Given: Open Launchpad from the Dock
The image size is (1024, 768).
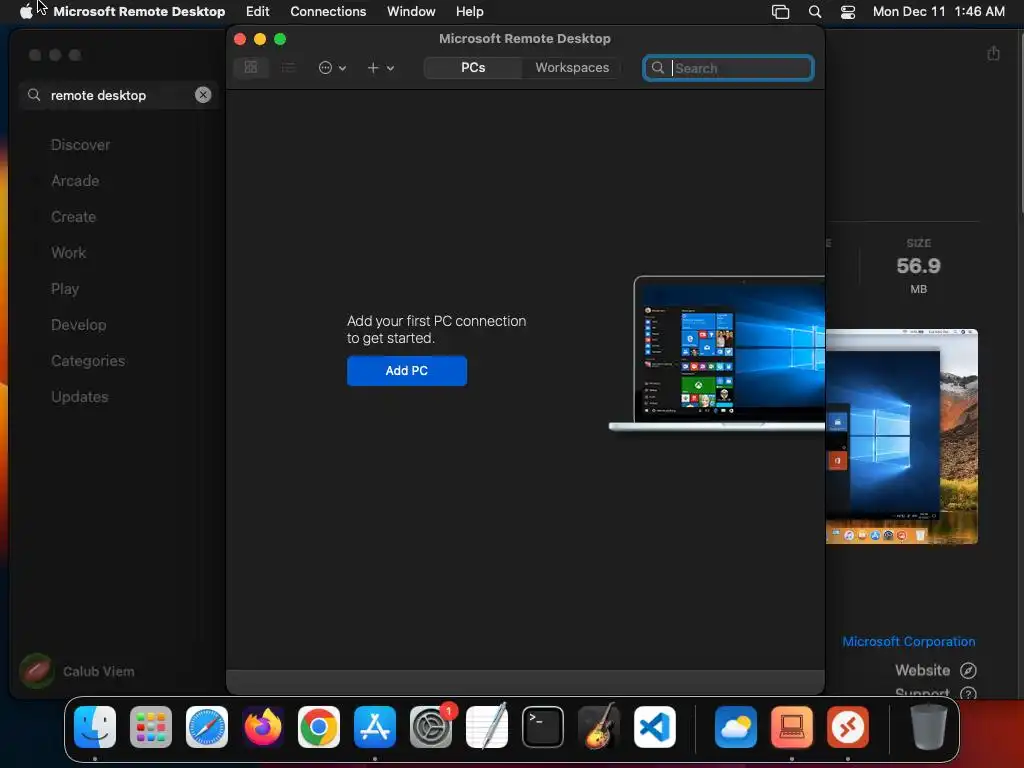Looking at the screenshot, I should point(151,727).
